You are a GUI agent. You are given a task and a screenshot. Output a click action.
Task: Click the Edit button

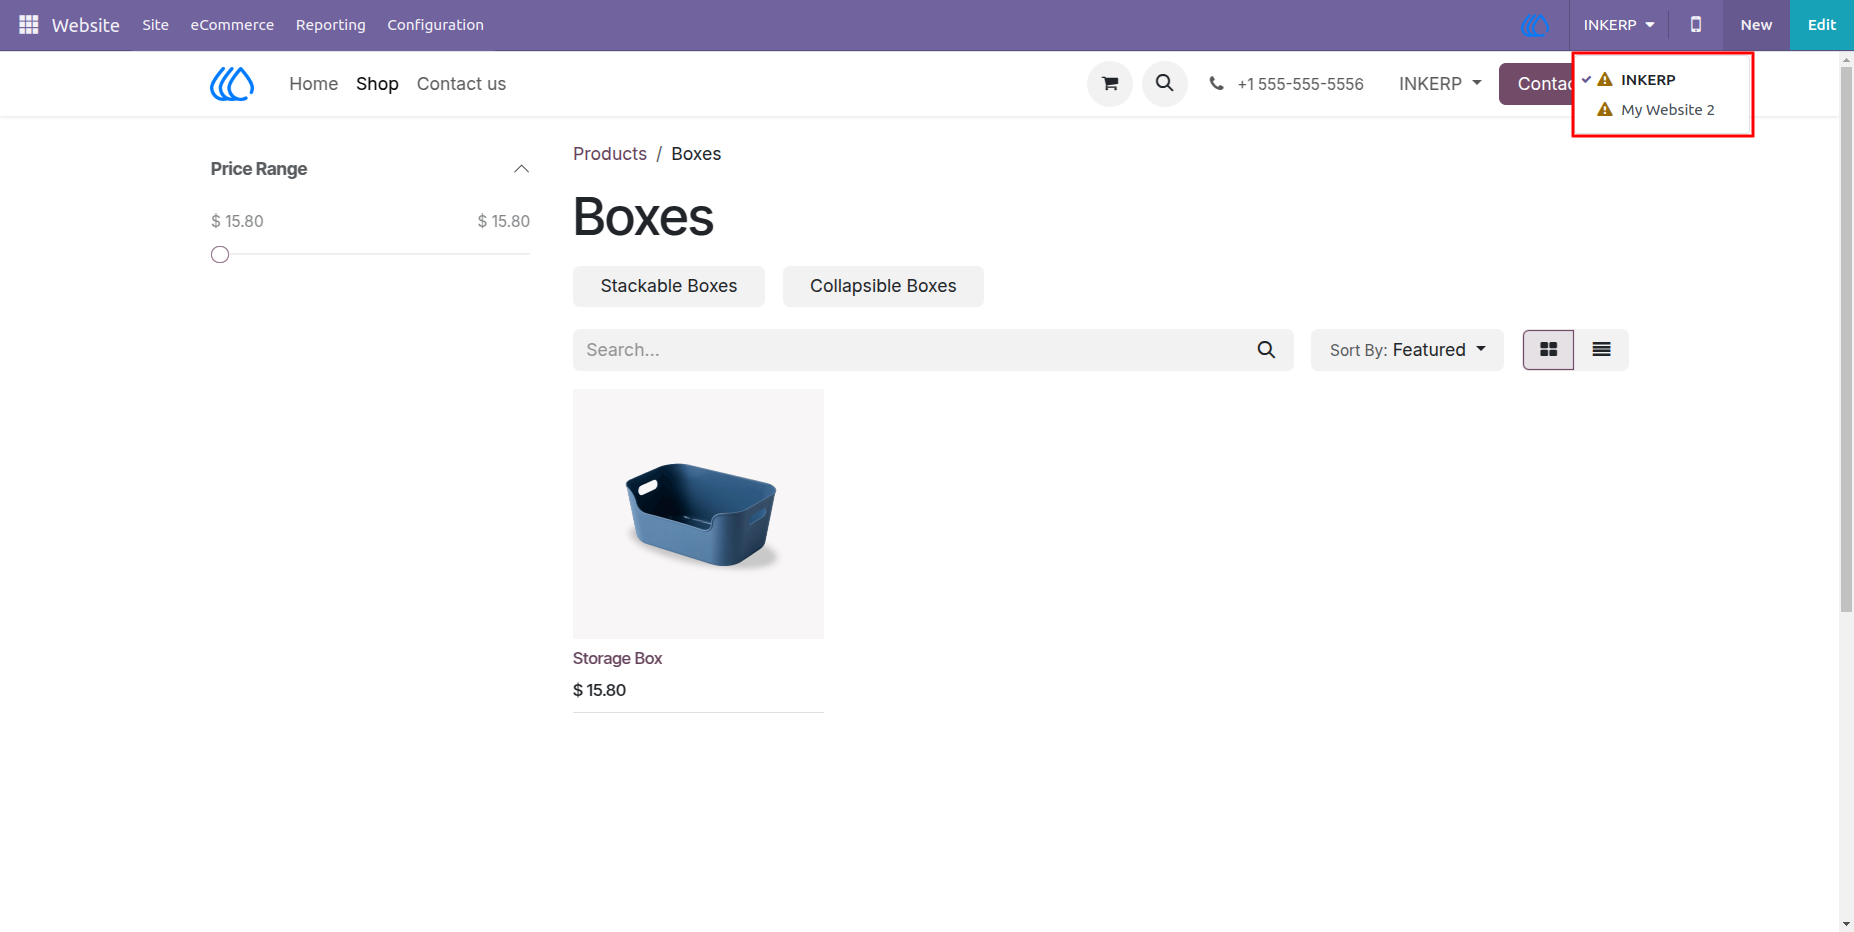(1821, 25)
